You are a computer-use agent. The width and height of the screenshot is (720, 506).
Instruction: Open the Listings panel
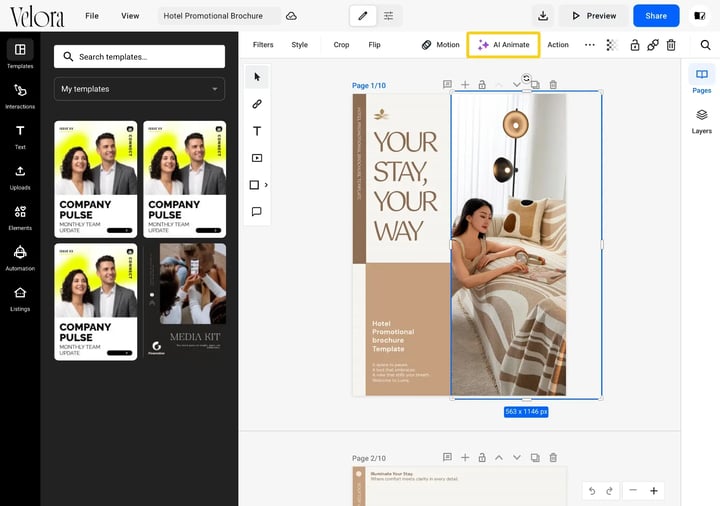point(20,298)
